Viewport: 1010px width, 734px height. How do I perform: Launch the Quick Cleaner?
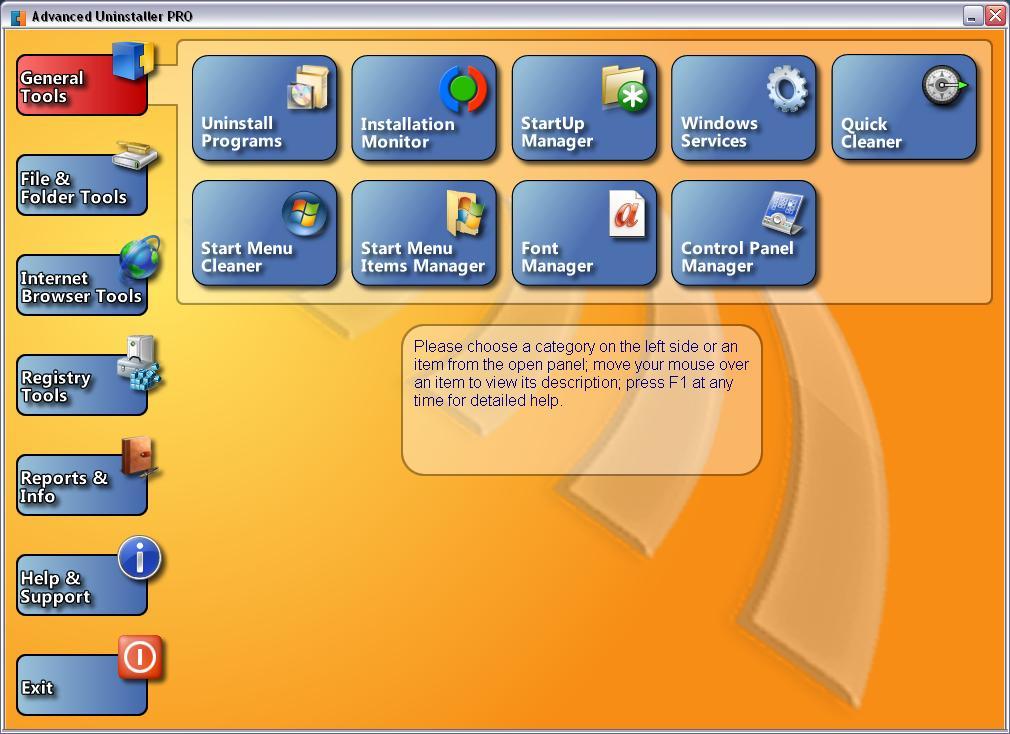coord(903,108)
